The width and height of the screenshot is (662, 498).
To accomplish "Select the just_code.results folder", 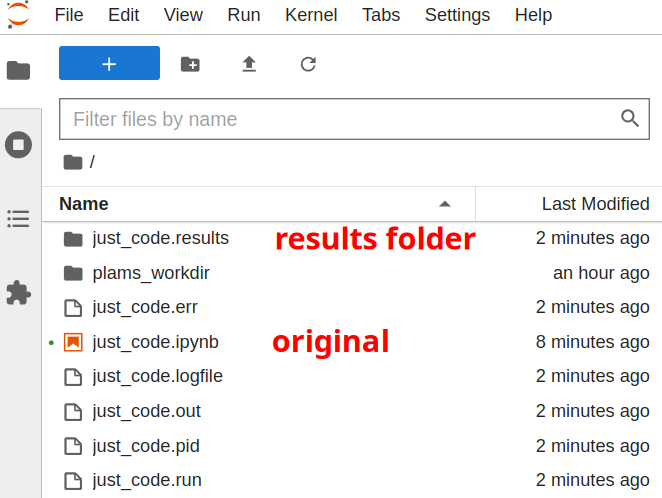I will click(160, 238).
